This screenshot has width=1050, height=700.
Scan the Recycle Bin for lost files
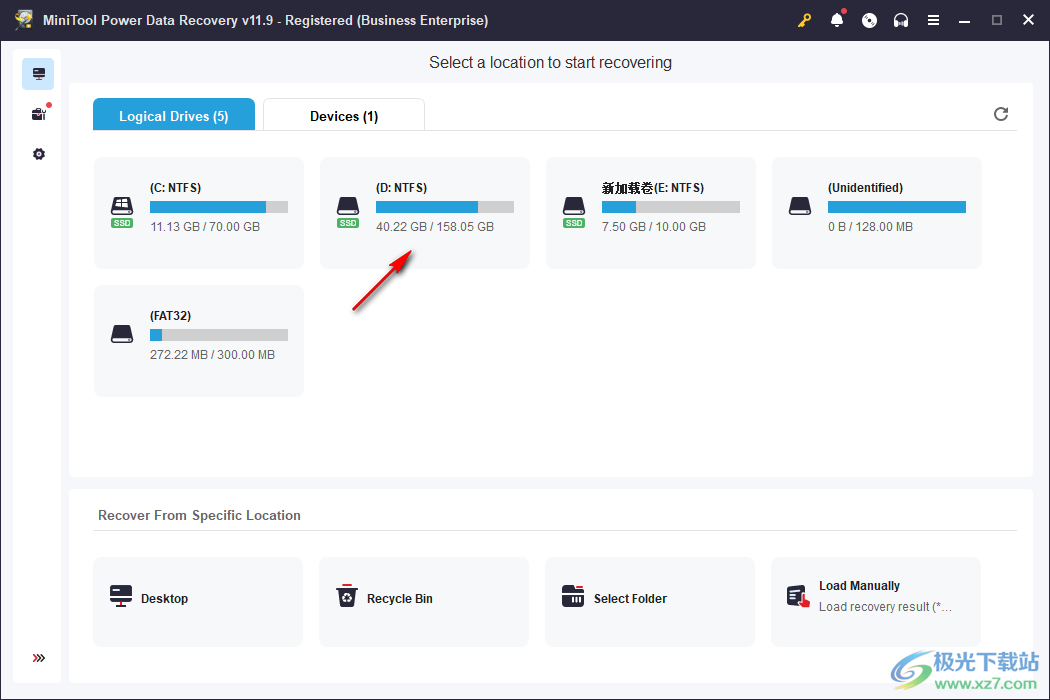coord(423,601)
